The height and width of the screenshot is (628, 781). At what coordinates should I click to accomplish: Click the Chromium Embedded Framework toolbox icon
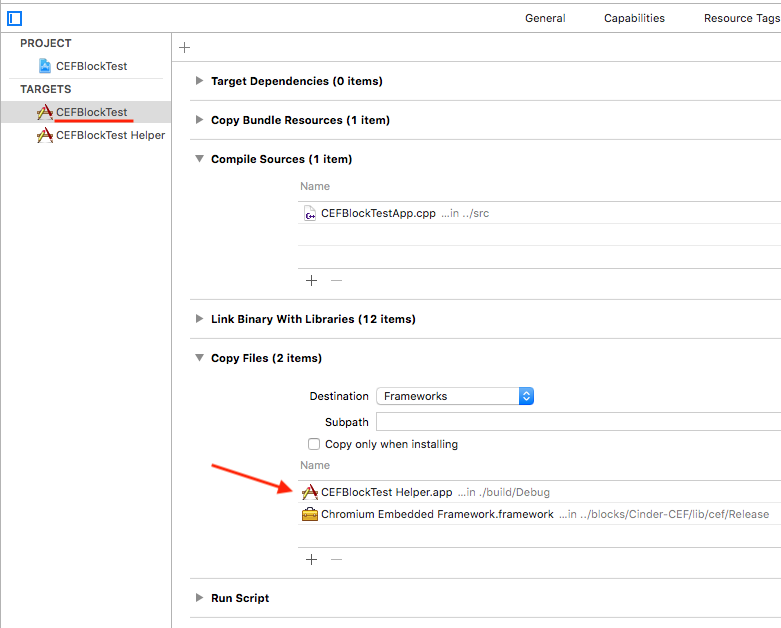click(x=310, y=514)
